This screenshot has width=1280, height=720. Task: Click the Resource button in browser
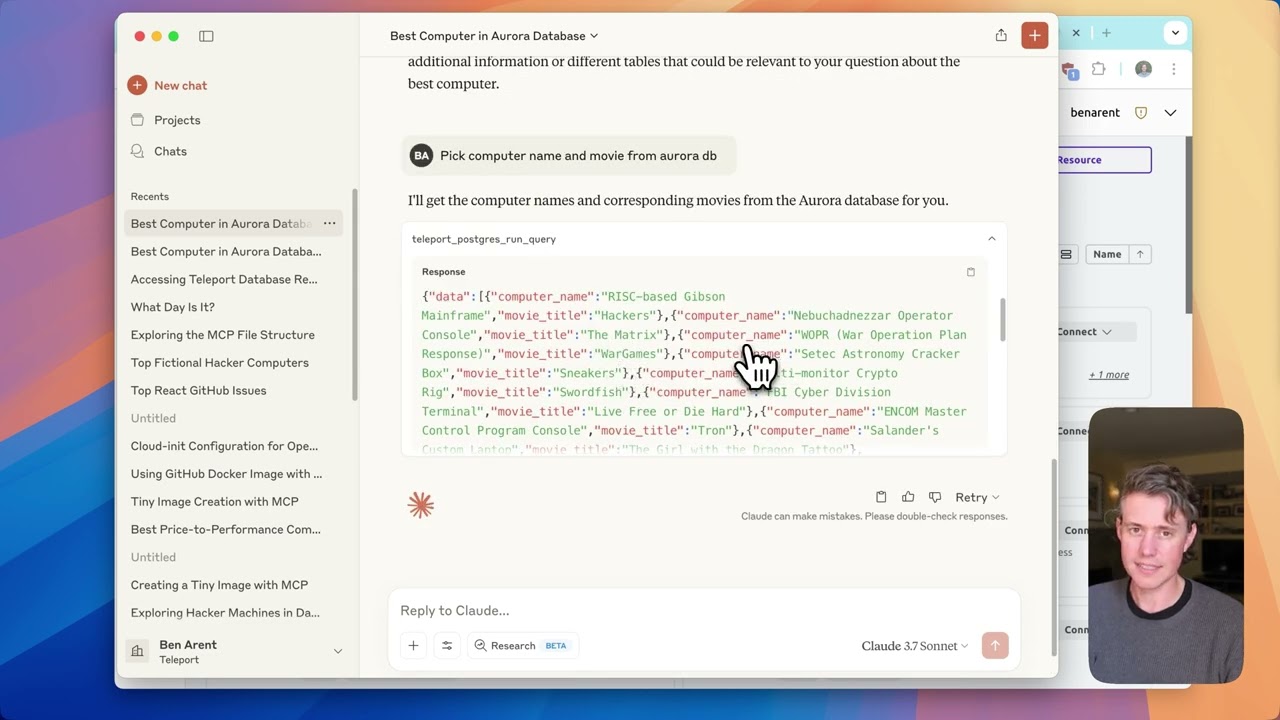point(1104,160)
